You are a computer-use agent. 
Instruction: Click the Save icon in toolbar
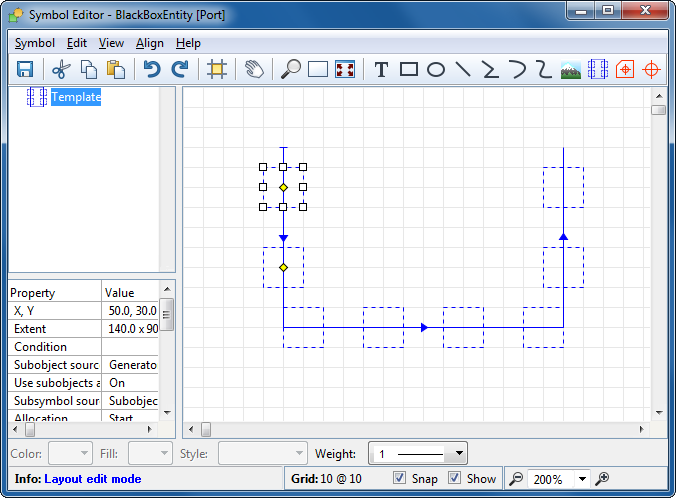tap(25, 69)
